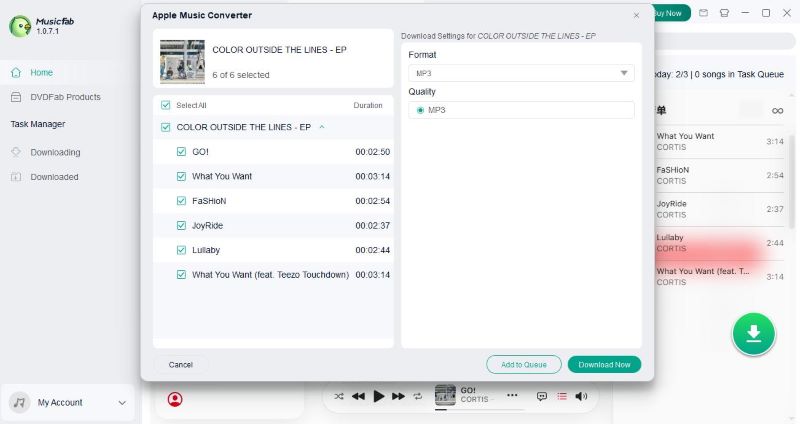Skip to the previous track
This screenshot has height=424, width=800.
[358, 396]
